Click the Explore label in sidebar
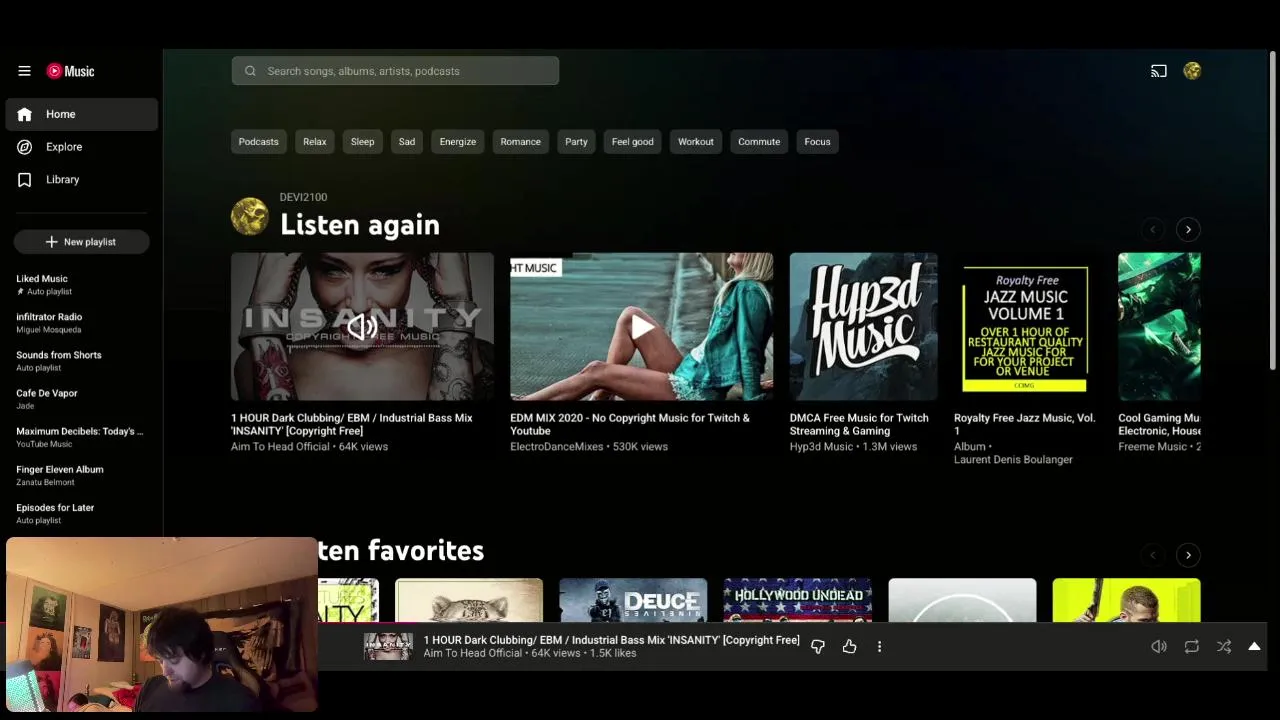The width and height of the screenshot is (1280, 720). [64, 147]
